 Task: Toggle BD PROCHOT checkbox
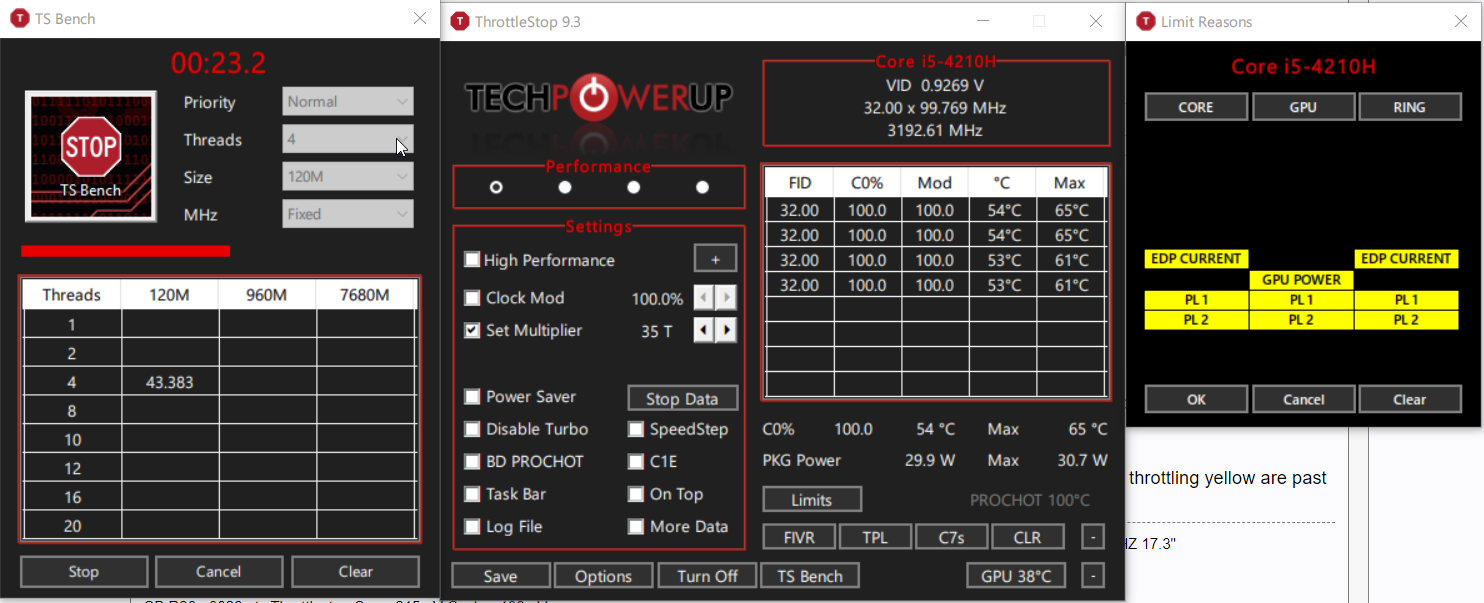click(x=472, y=462)
